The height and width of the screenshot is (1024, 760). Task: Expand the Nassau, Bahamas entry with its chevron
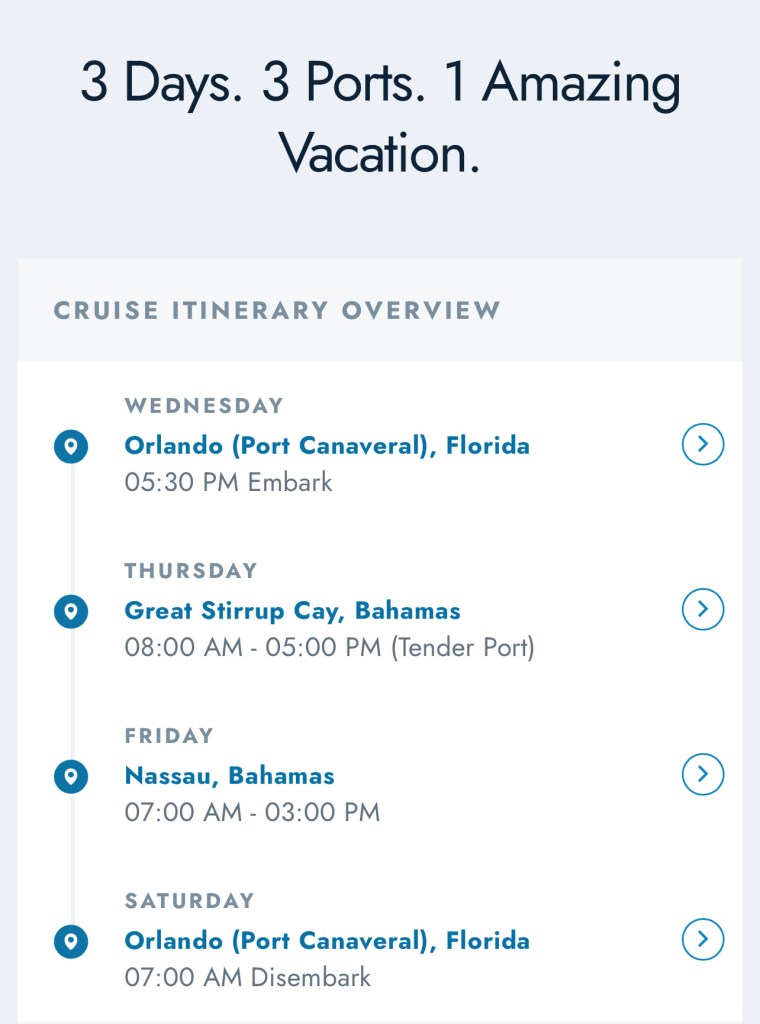coord(702,774)
